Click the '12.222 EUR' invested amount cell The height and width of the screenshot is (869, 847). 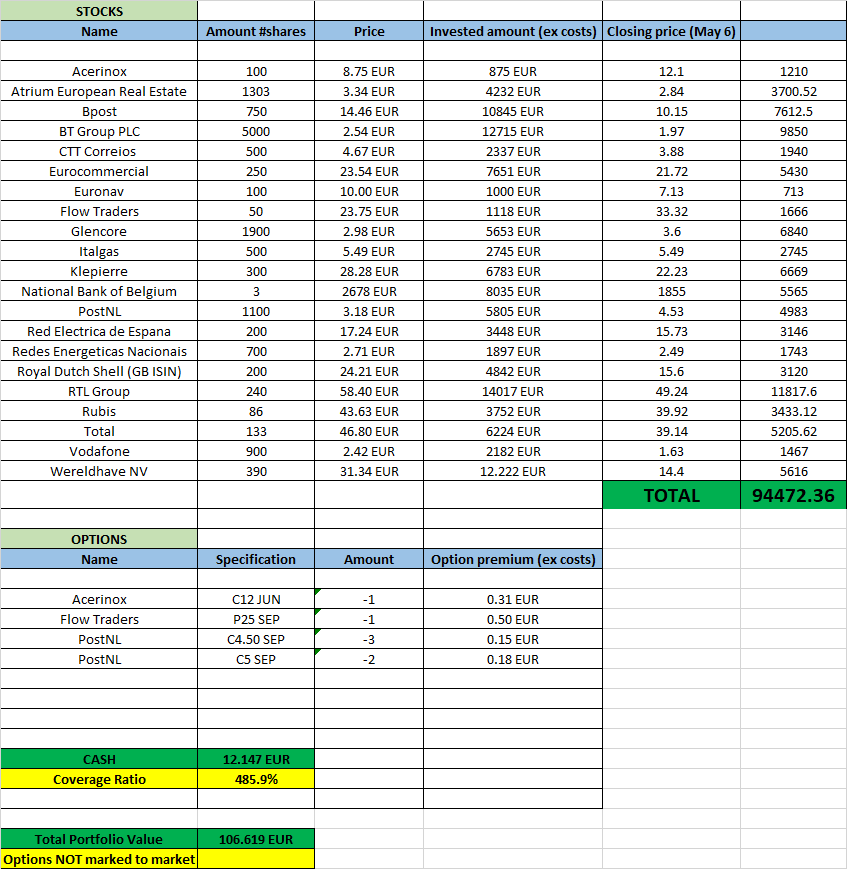click(513, 470)
